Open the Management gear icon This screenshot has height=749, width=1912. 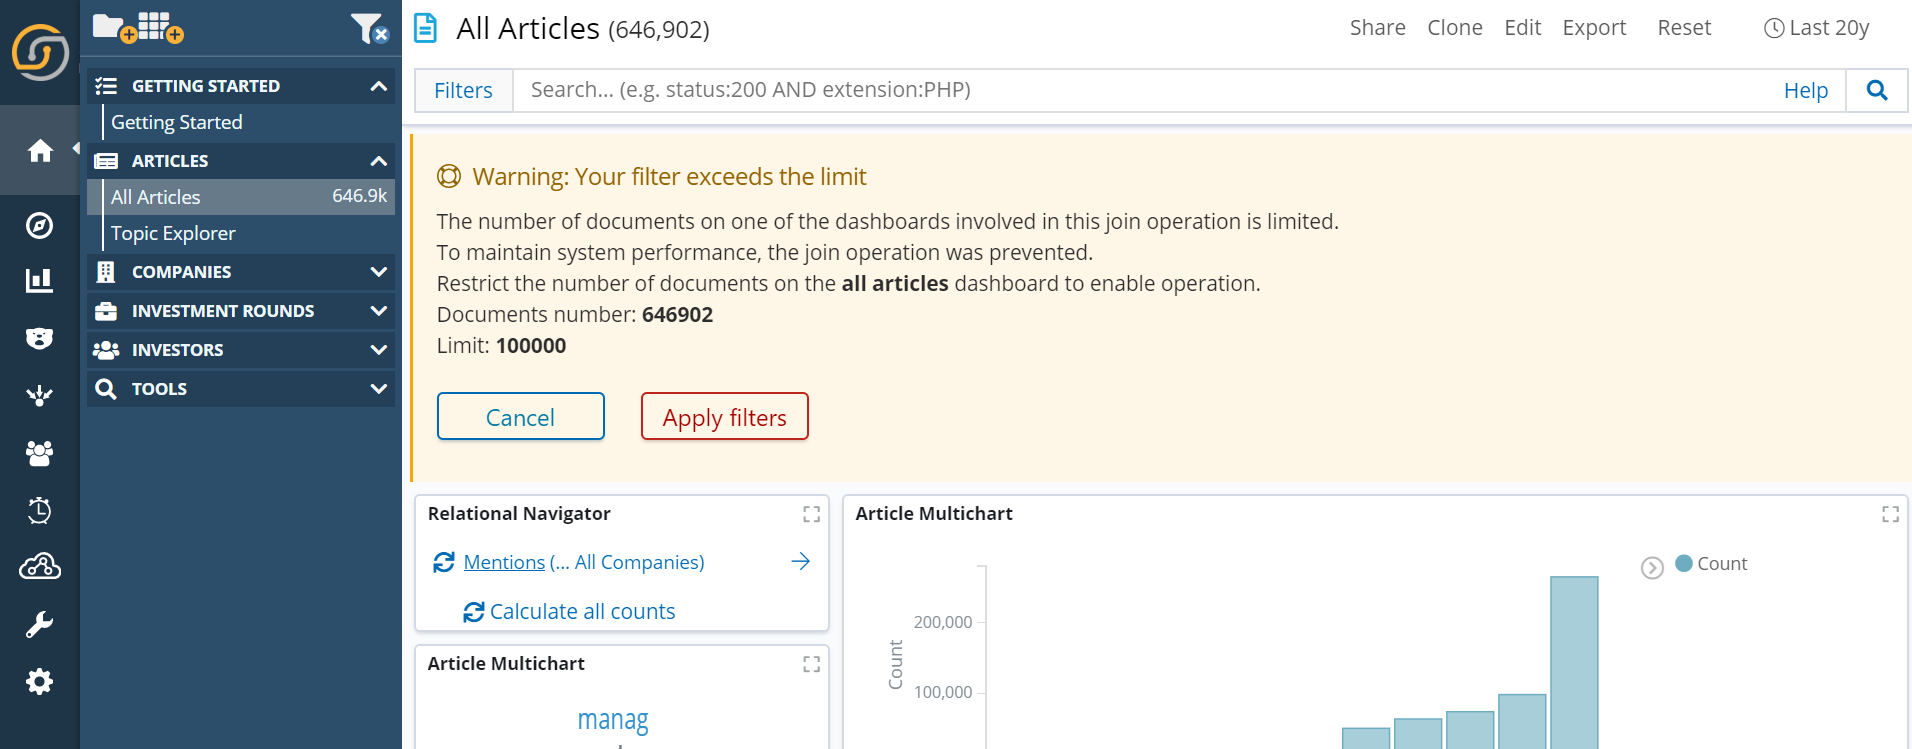coord(39,682)
